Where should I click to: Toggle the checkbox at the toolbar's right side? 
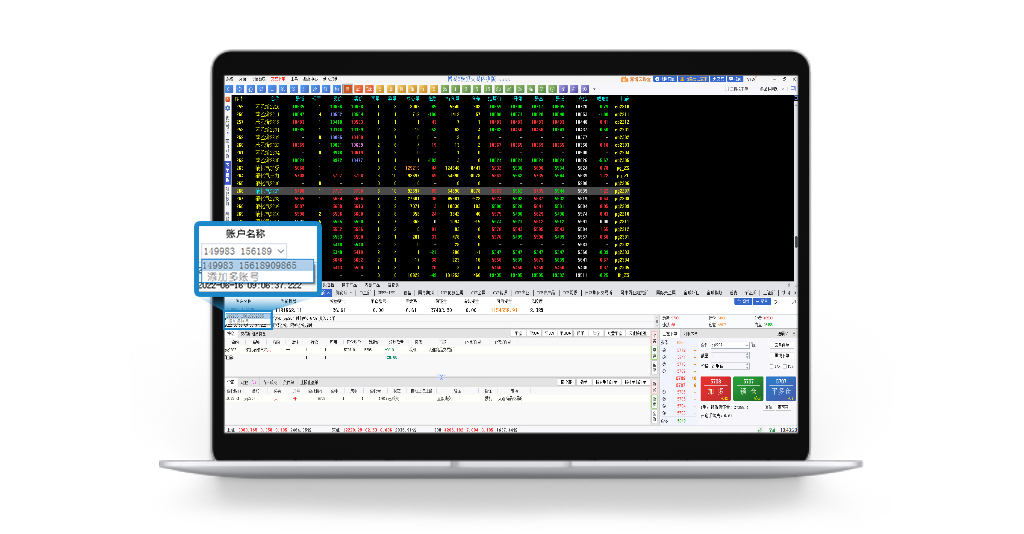727,89
